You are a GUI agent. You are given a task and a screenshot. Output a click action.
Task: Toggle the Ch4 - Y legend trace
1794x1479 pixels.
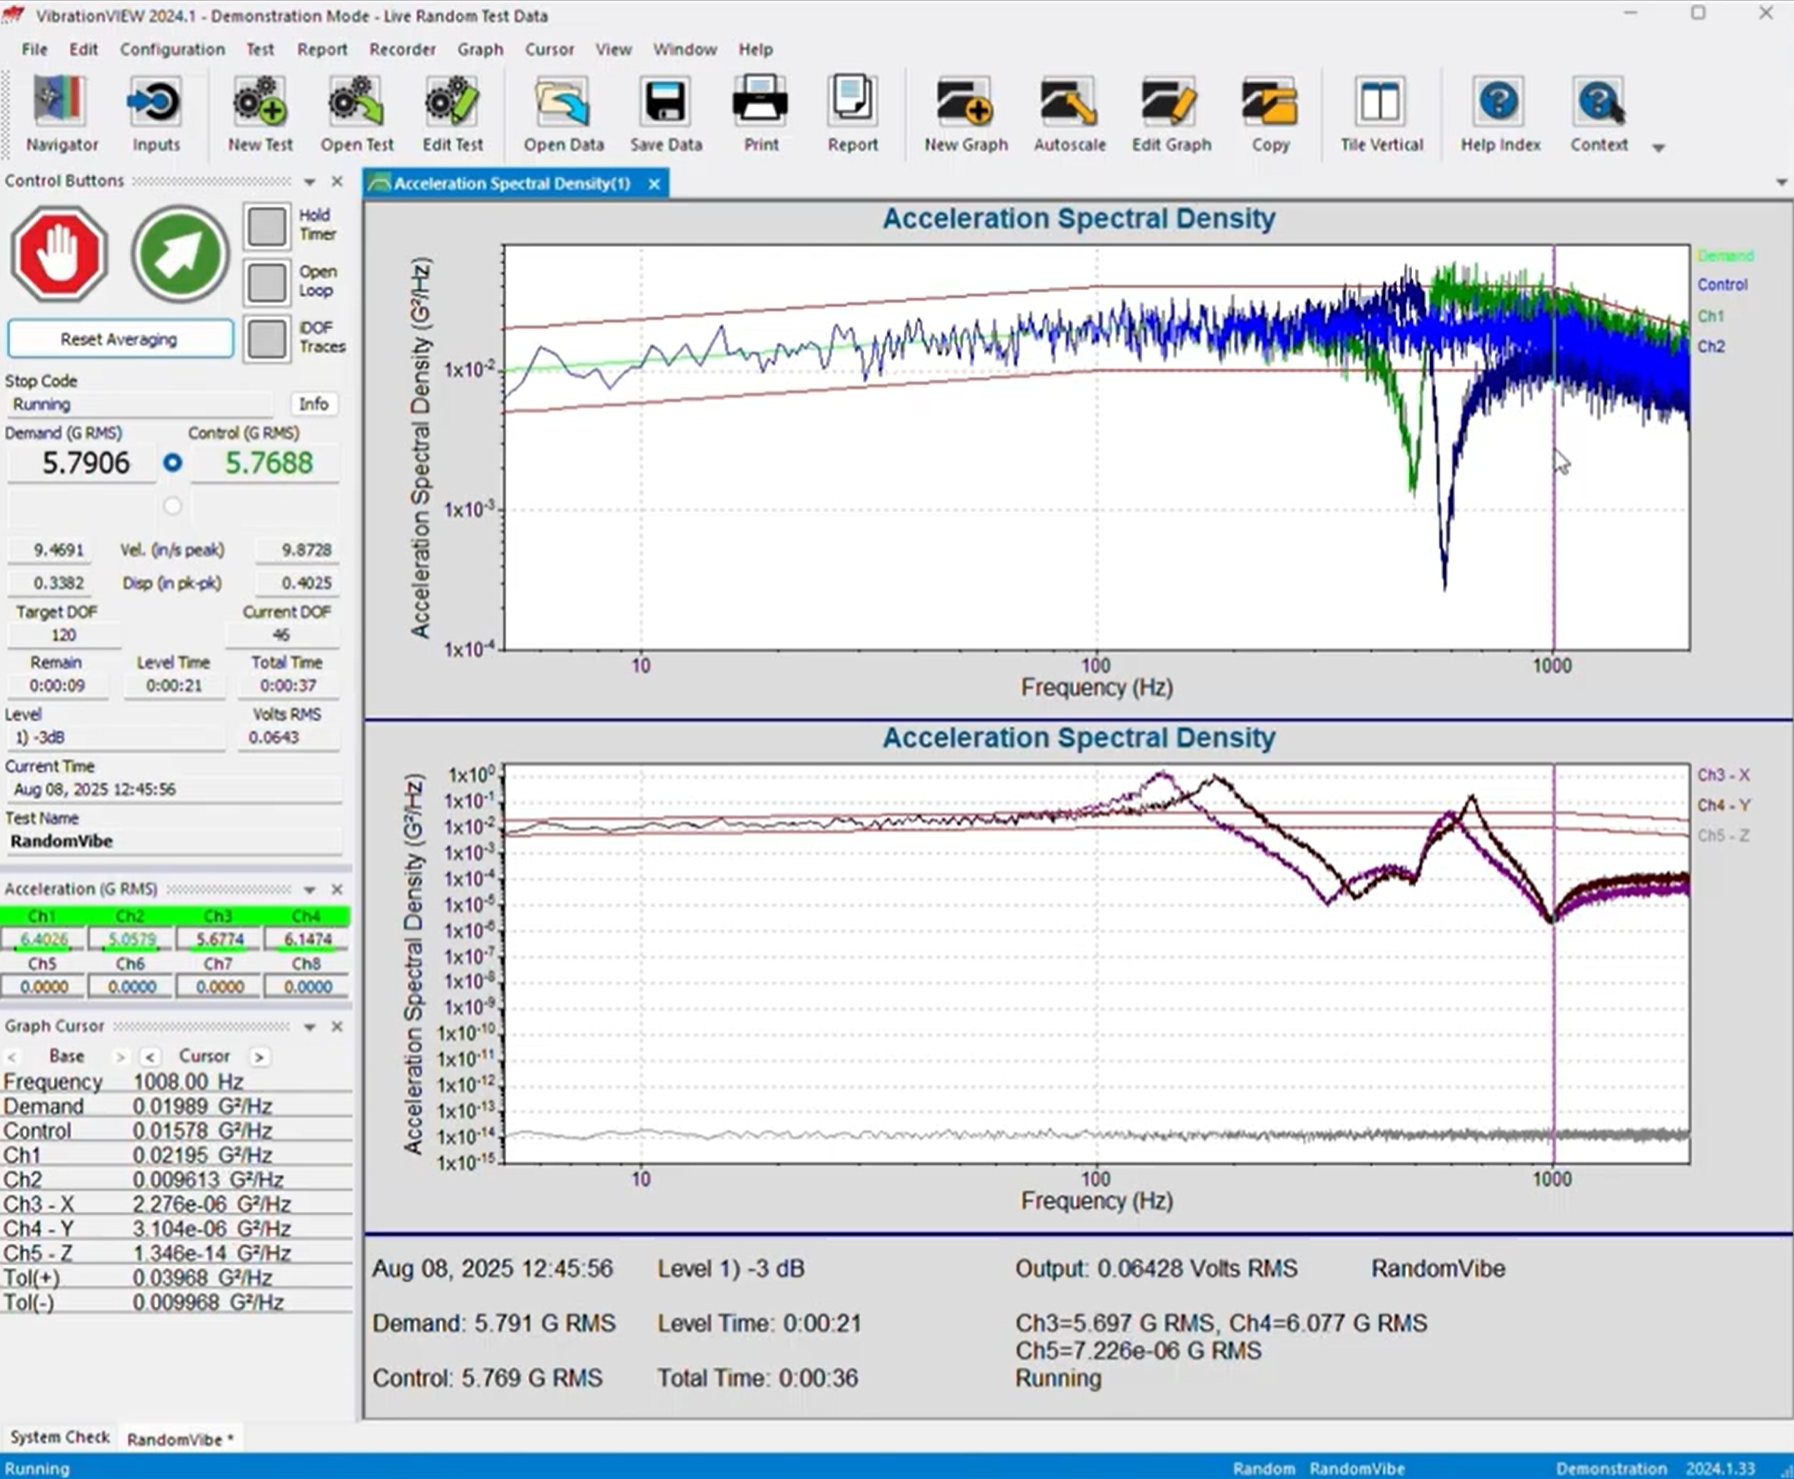tap(1723, 805)
